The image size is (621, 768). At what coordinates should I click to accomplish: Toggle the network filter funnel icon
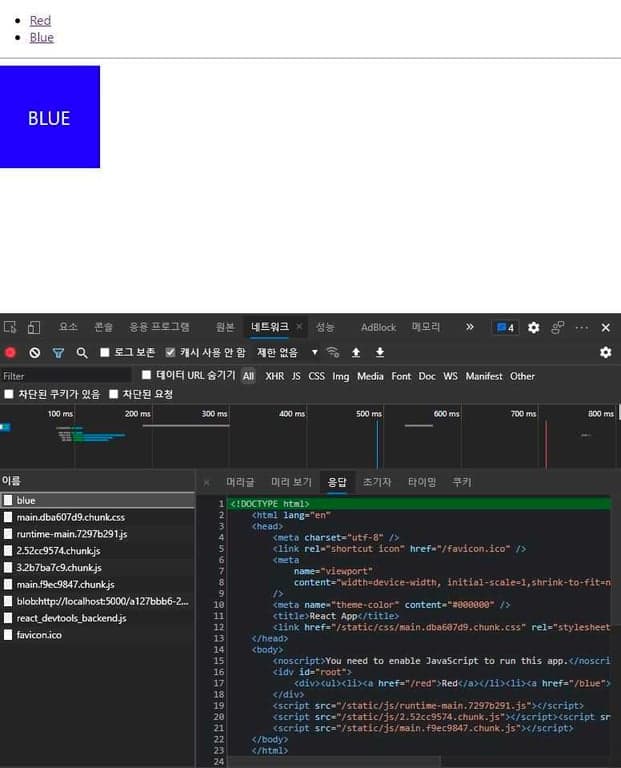point(58,353)
